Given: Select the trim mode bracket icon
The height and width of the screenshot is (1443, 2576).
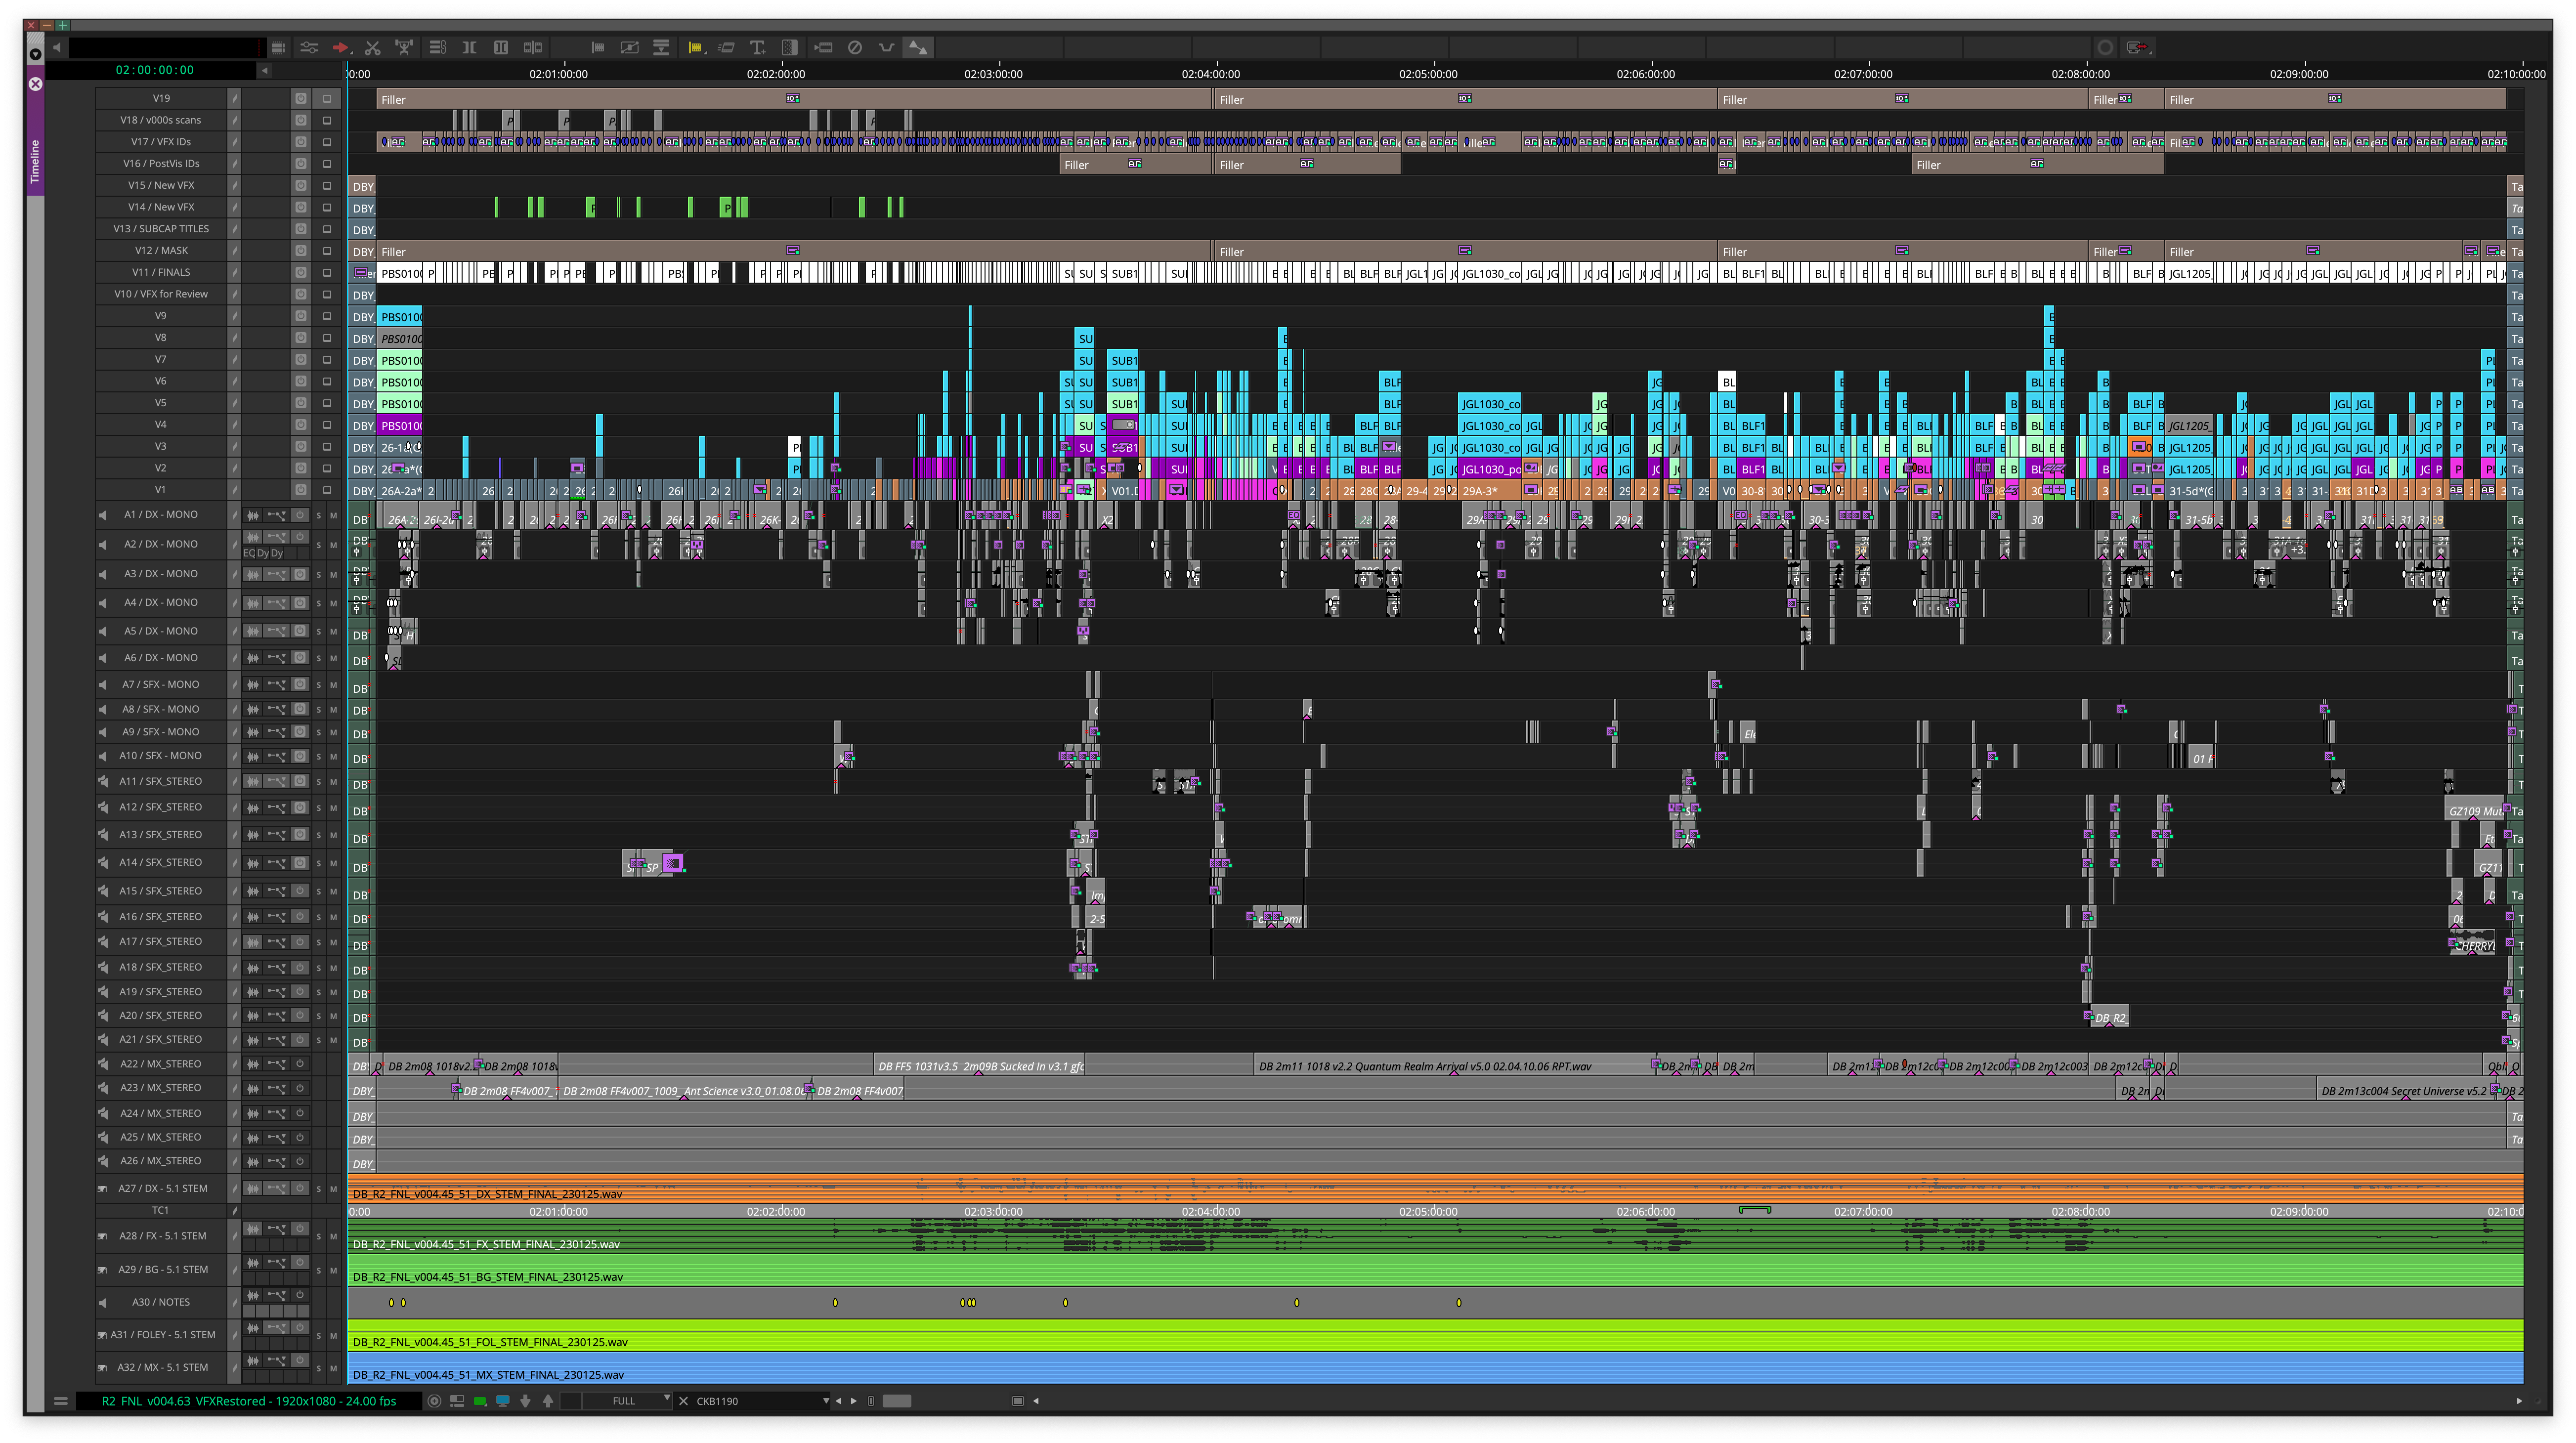Looking at the screenshot, I should [469, 47].
